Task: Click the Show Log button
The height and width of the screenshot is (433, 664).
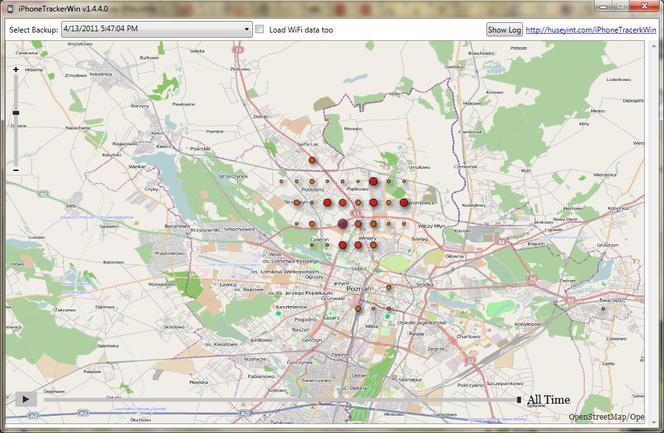Action: (x=504, y=30)
